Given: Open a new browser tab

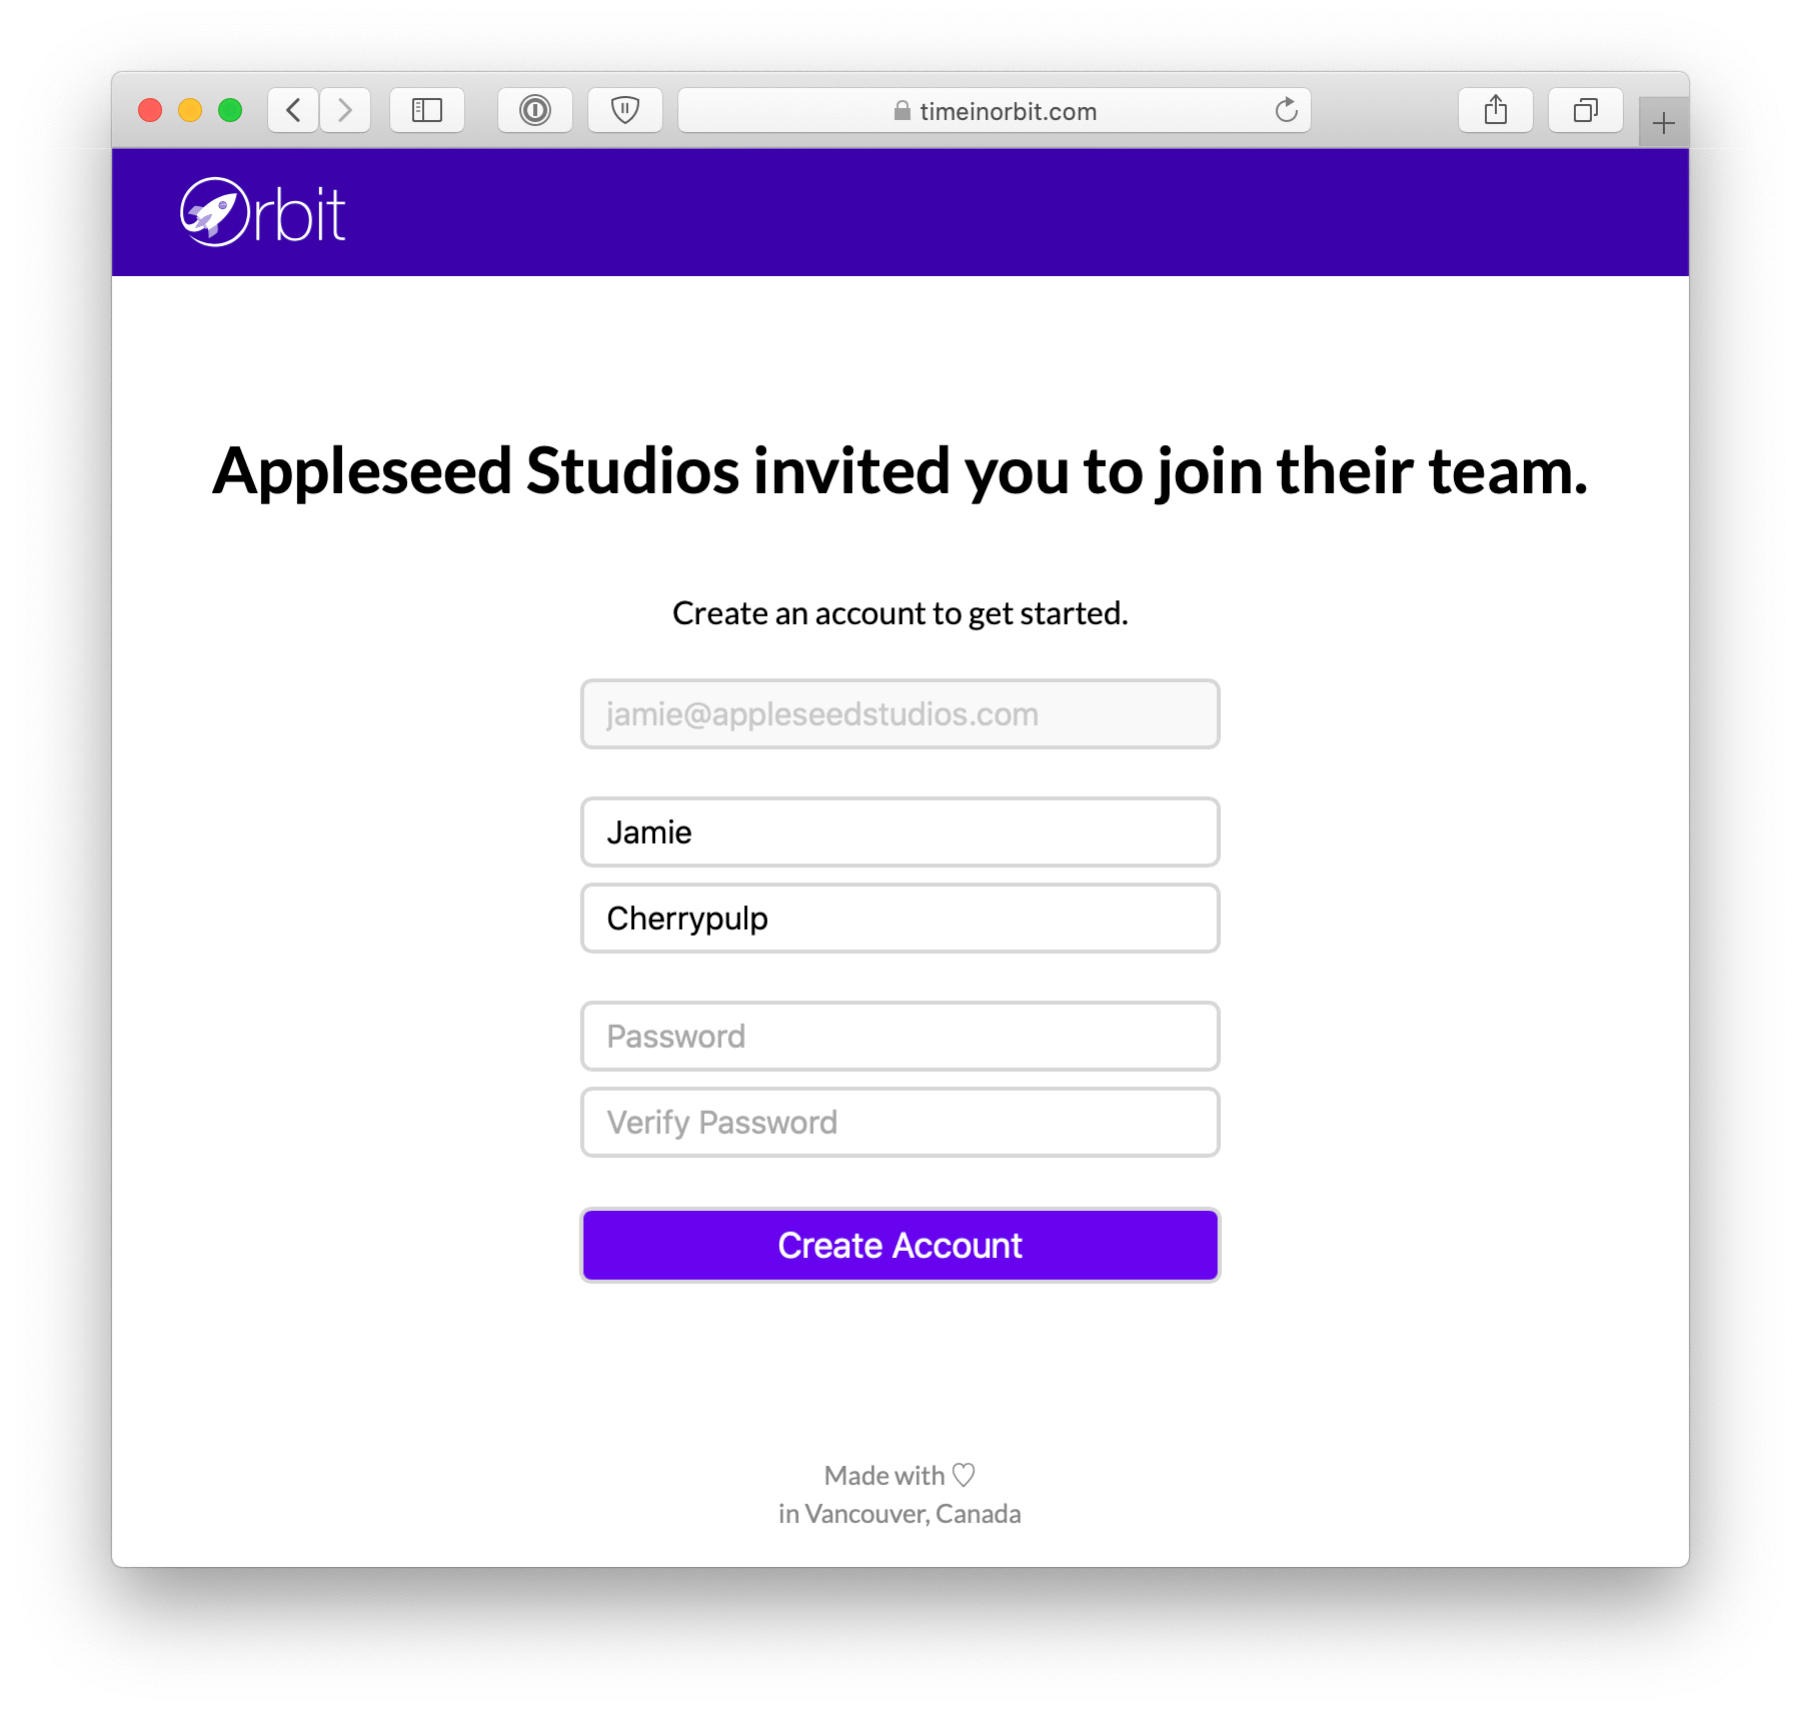Looking at the screenshot, I should [1663, 122].
